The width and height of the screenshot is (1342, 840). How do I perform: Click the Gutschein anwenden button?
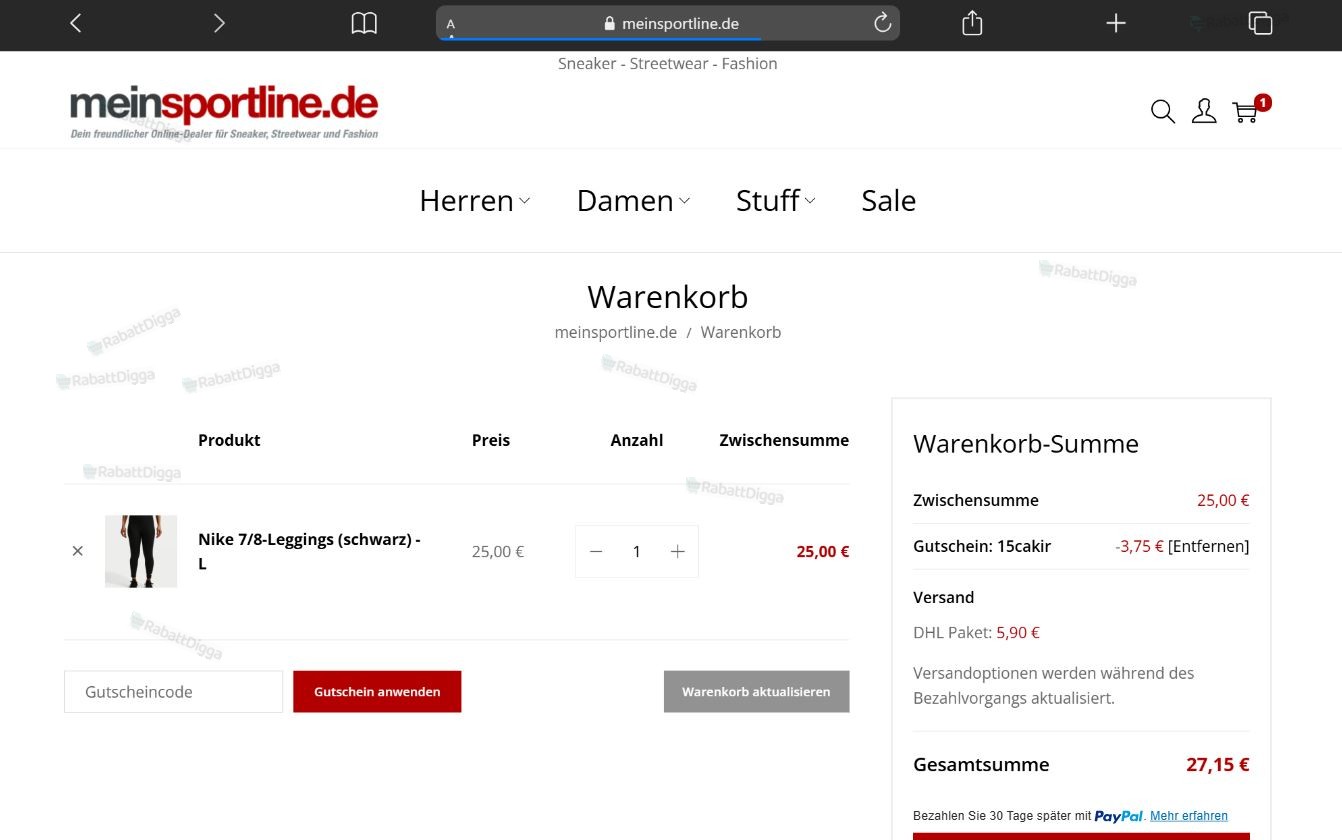tap(377, 692)
